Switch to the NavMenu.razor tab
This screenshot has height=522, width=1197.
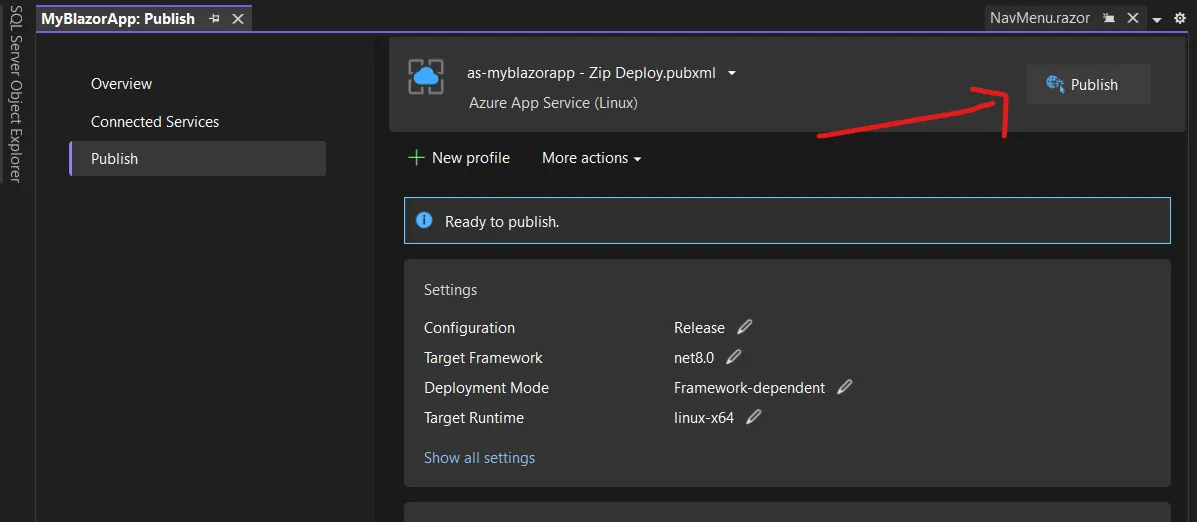[x=1040, y=18]
